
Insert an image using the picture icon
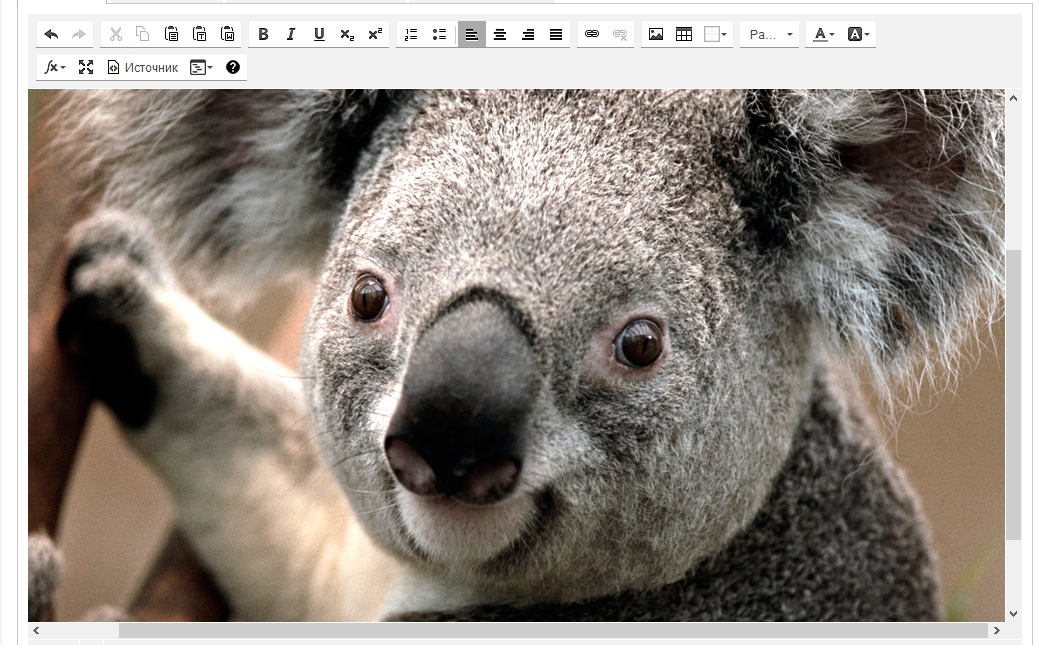tap(656, 34)
